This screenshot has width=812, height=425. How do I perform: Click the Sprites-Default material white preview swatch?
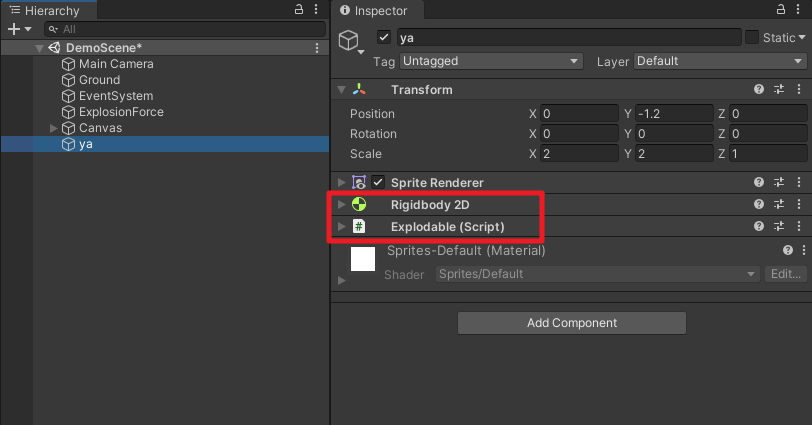(x=362, y=259)
